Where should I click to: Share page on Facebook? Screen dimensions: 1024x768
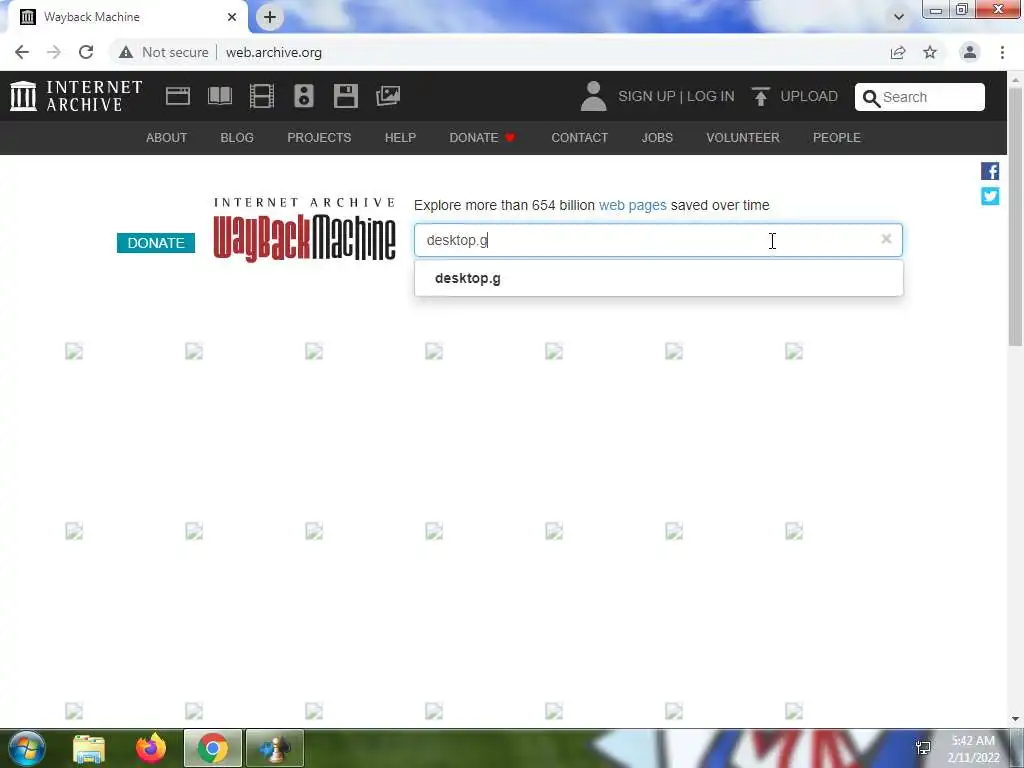pyautogui.click(x=990, y=171)
